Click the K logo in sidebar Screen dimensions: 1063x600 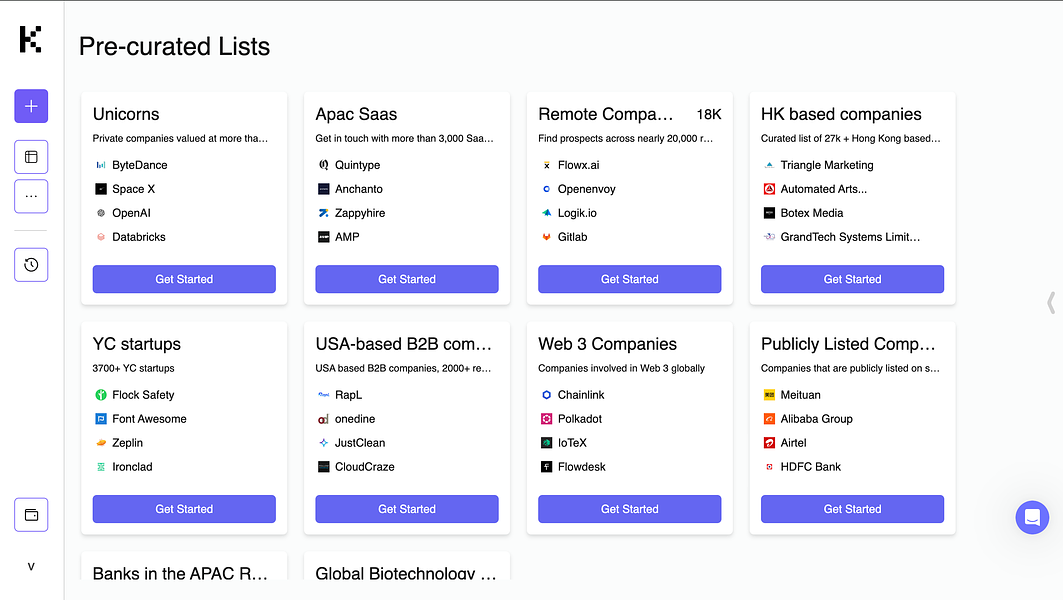click(31, 39)
